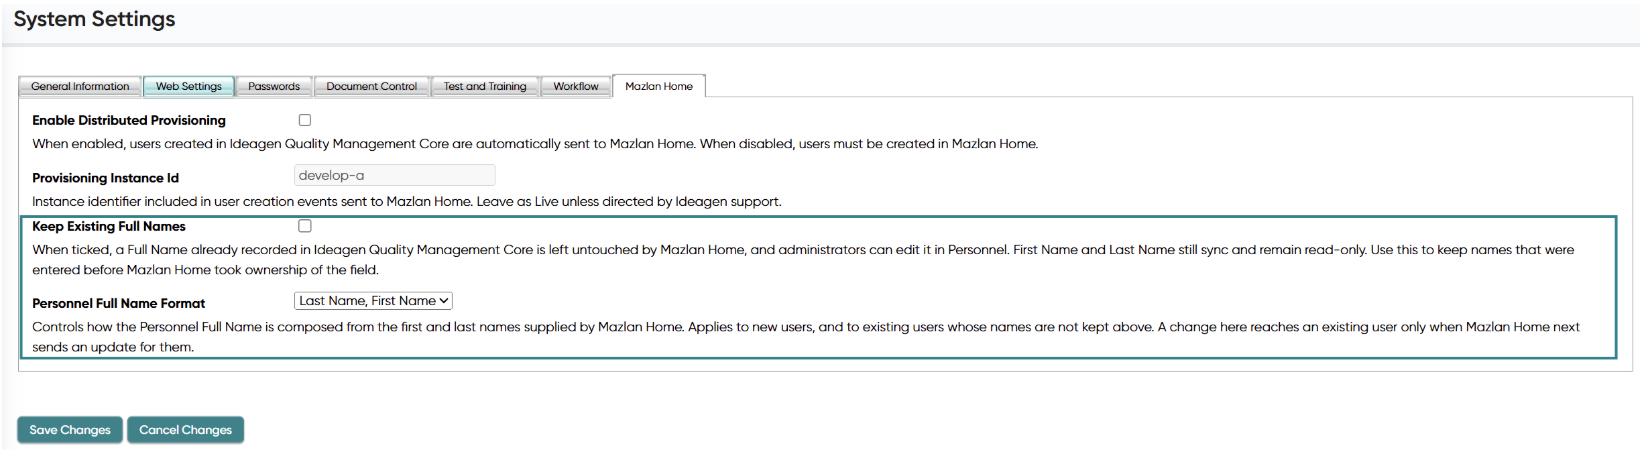
Task: Select the Test and Training tab
Action: click(x=485, y=86)
